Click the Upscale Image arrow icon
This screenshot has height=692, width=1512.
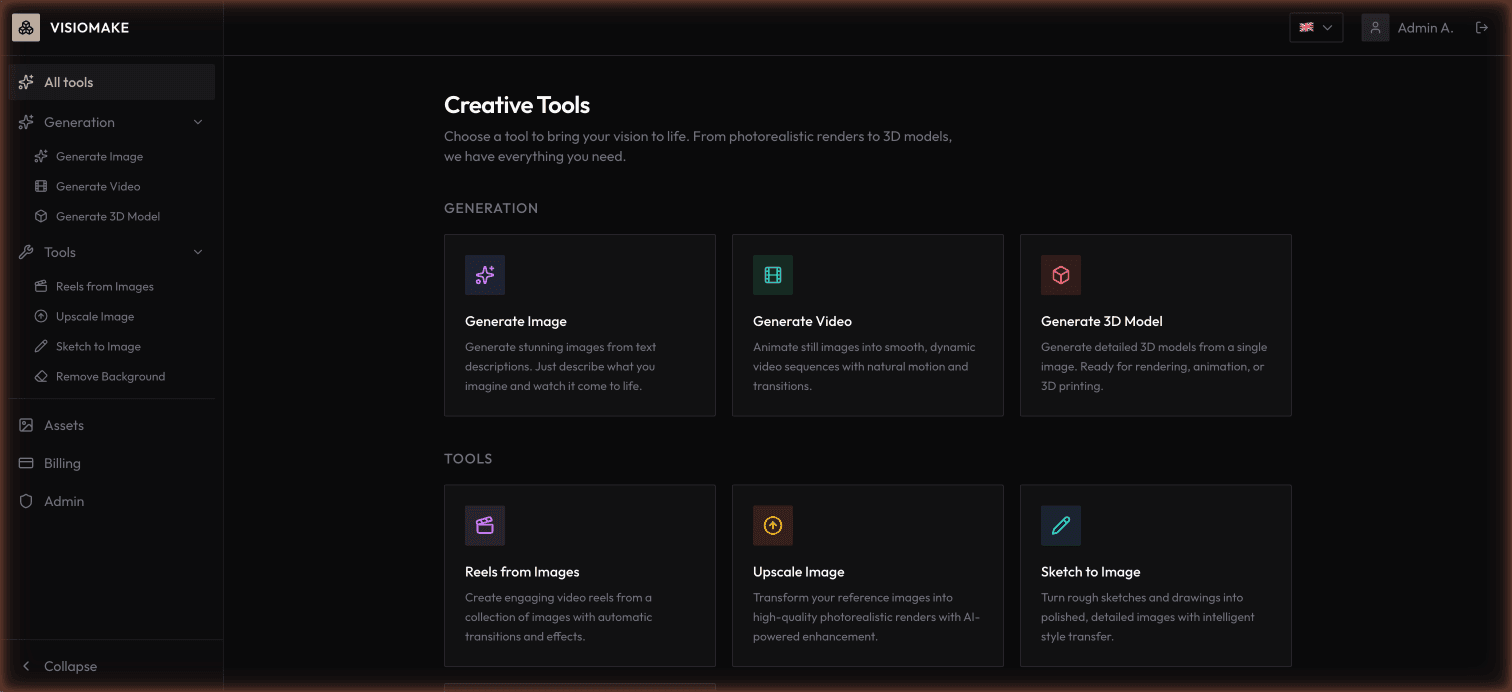(773, 525)
